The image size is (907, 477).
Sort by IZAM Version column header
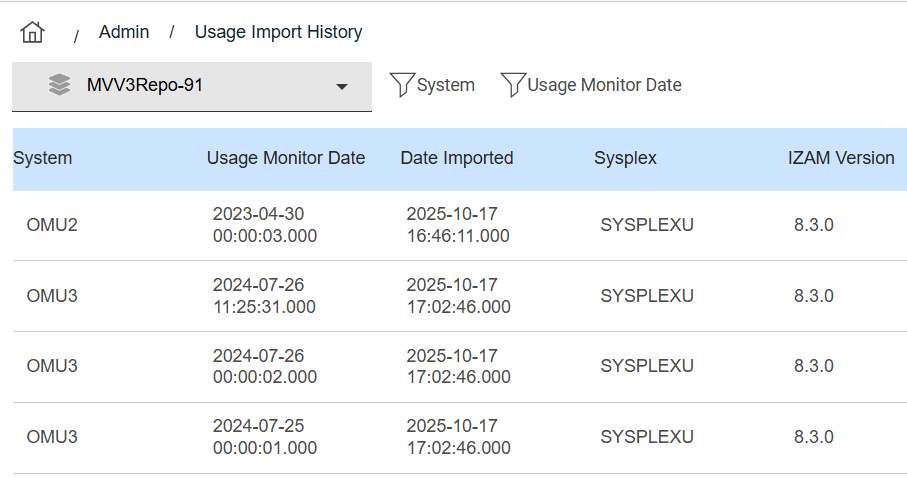[841, 158]
